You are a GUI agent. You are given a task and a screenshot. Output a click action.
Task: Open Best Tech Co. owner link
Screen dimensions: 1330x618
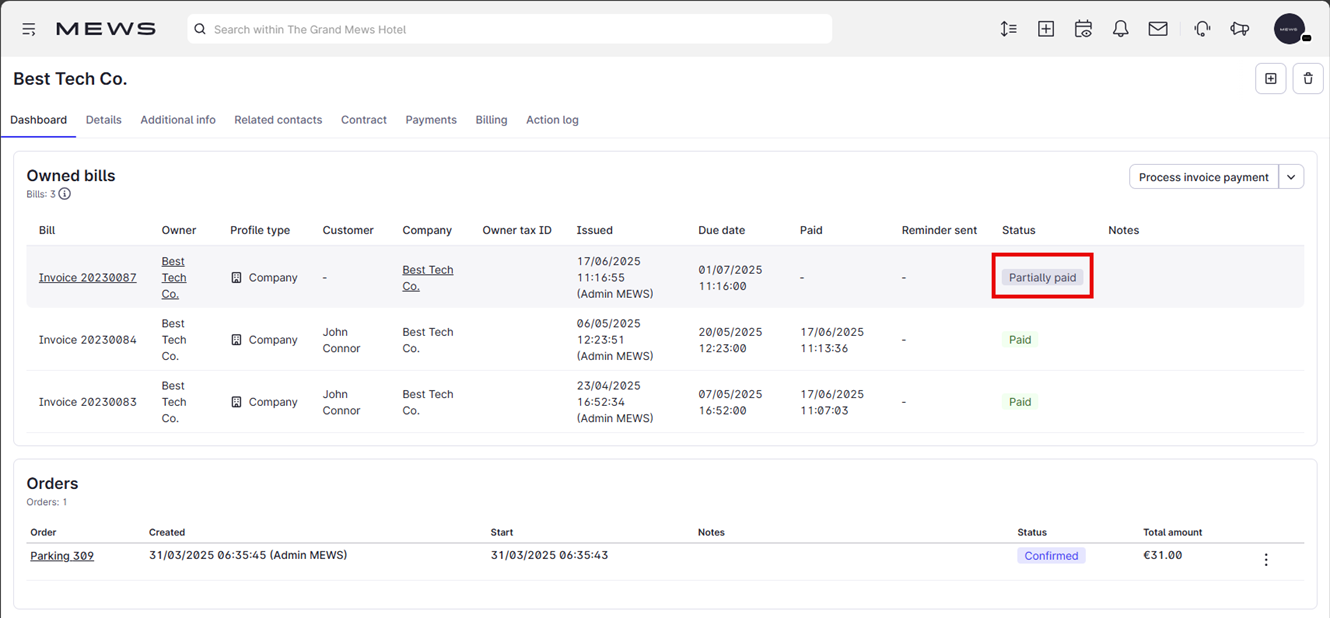click(174, 278)
